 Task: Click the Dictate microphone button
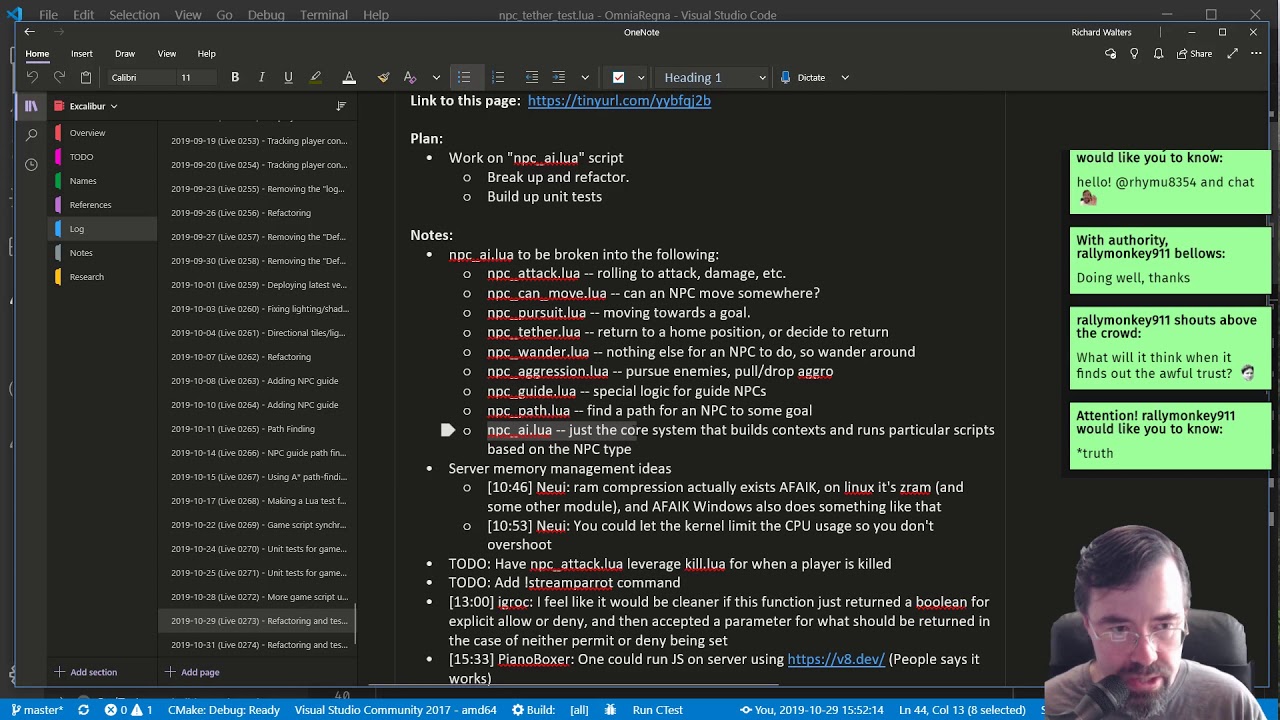pyautogui.click(x=803, y=77)
